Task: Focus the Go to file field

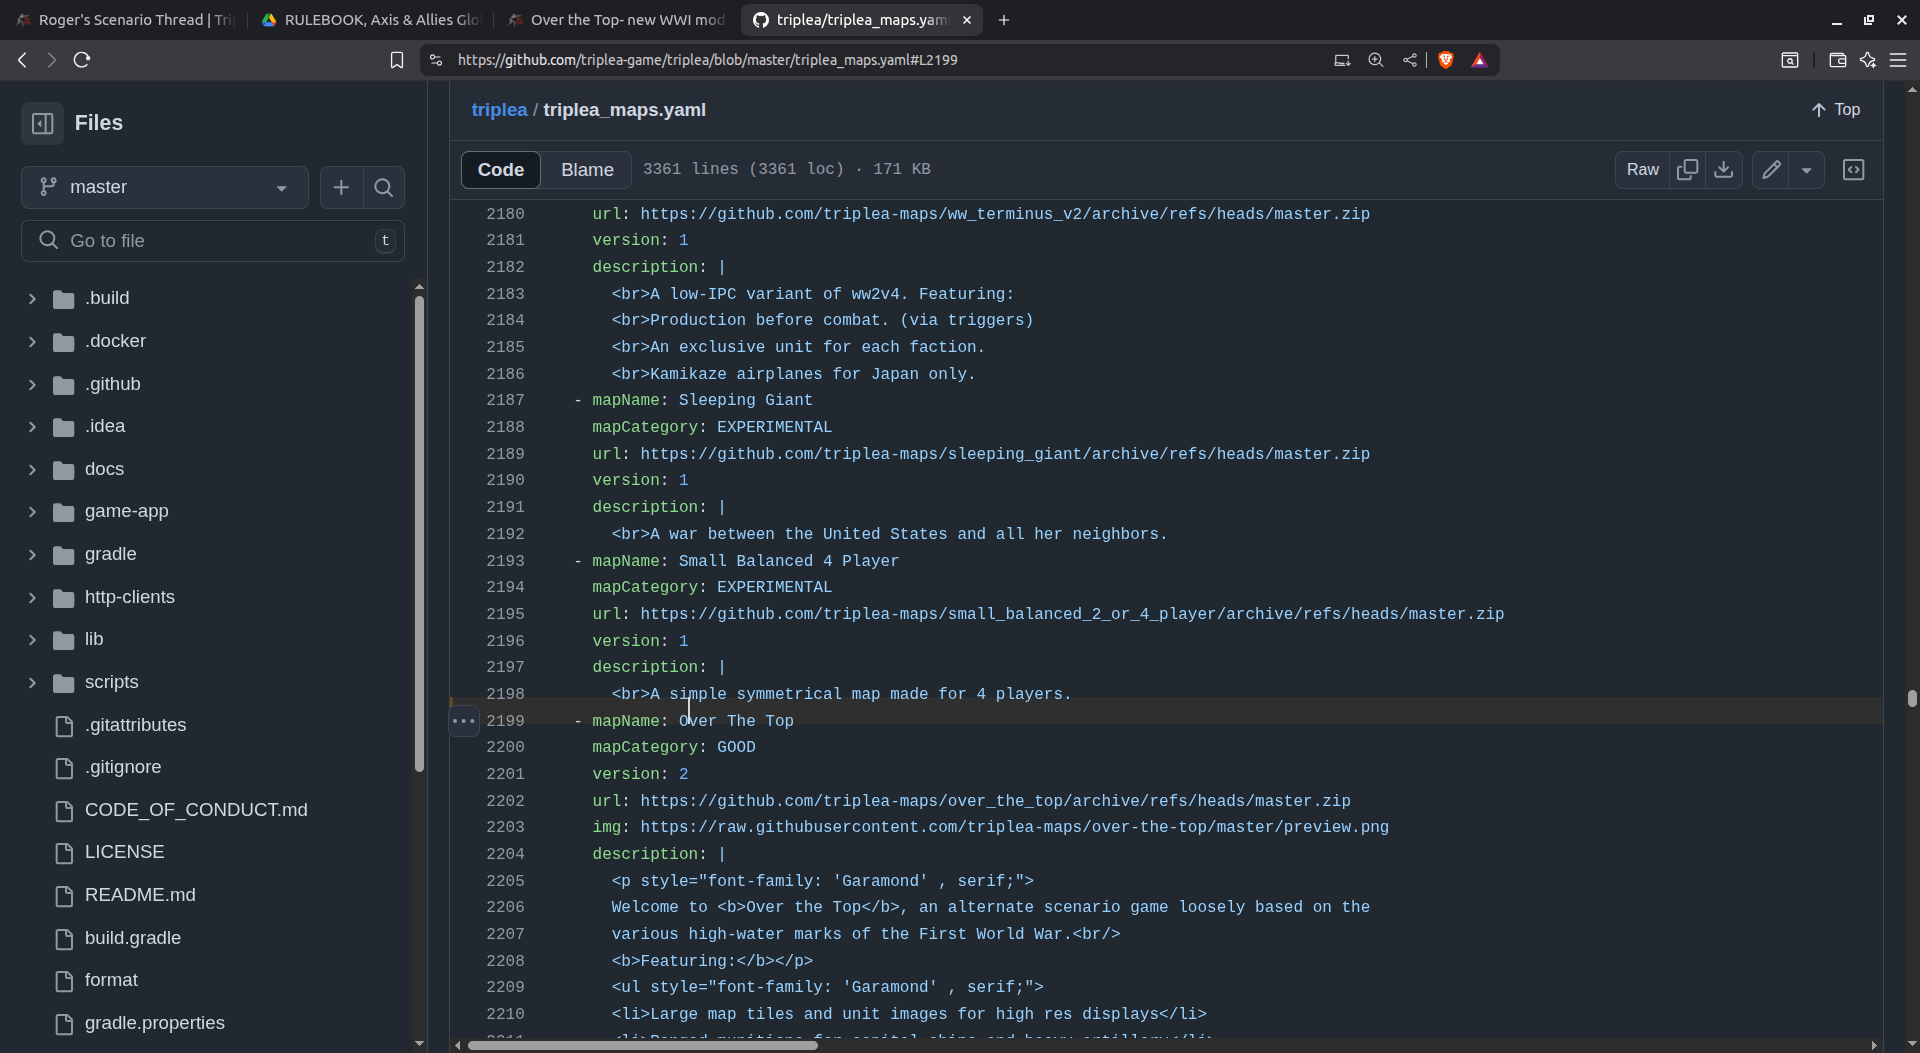Action: click(x=212, y=241)
